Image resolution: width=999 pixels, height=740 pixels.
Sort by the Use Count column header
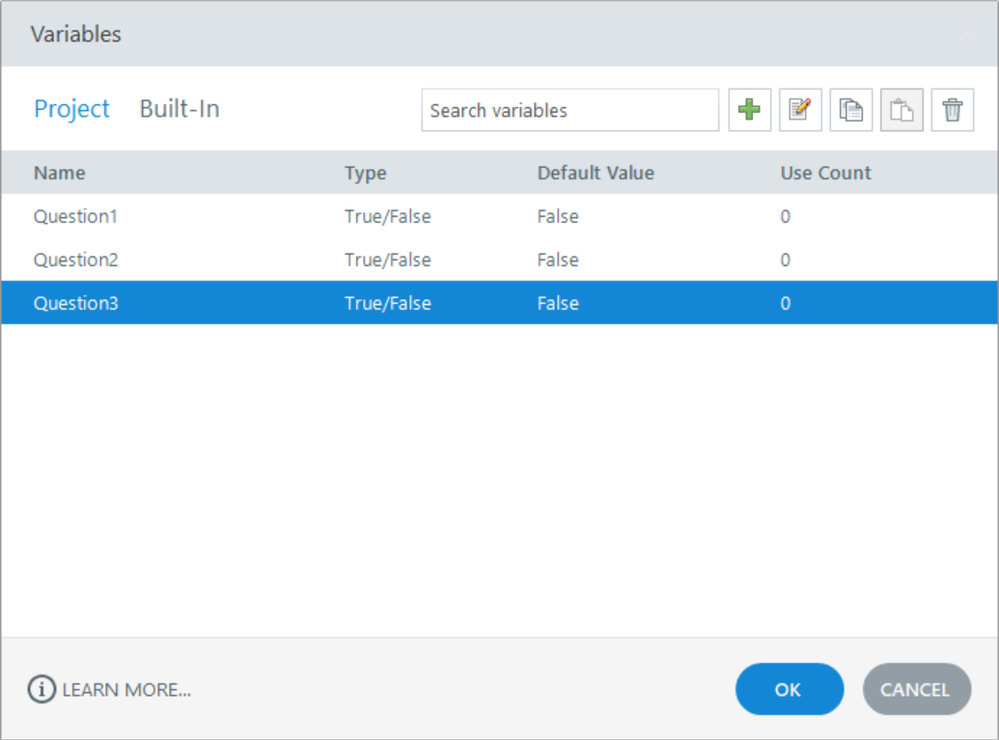coord(825,173)
